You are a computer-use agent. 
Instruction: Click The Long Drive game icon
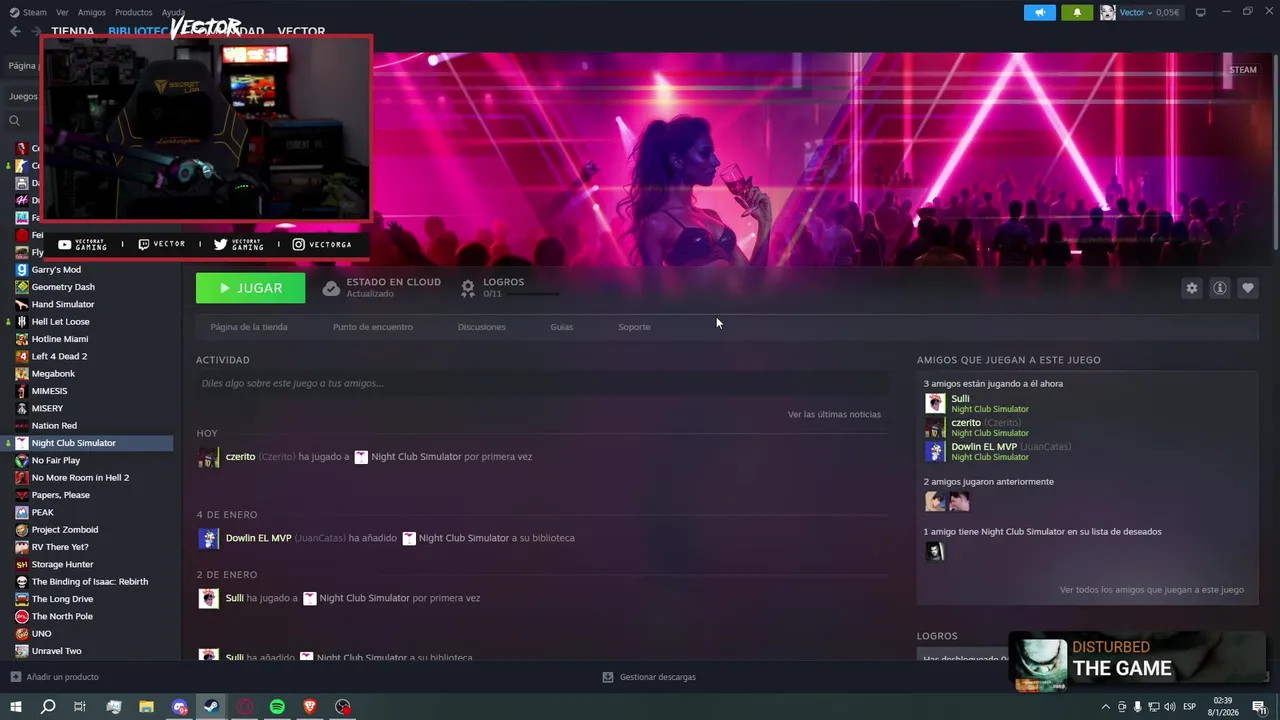pyautogui.click(x=22, y=599)
